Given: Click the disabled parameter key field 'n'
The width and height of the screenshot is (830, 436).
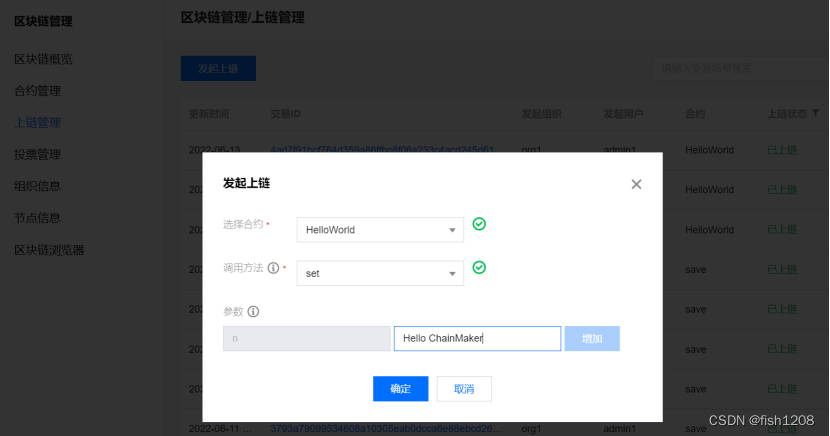Looking at the screenshot, I should [x=306, y=339].
